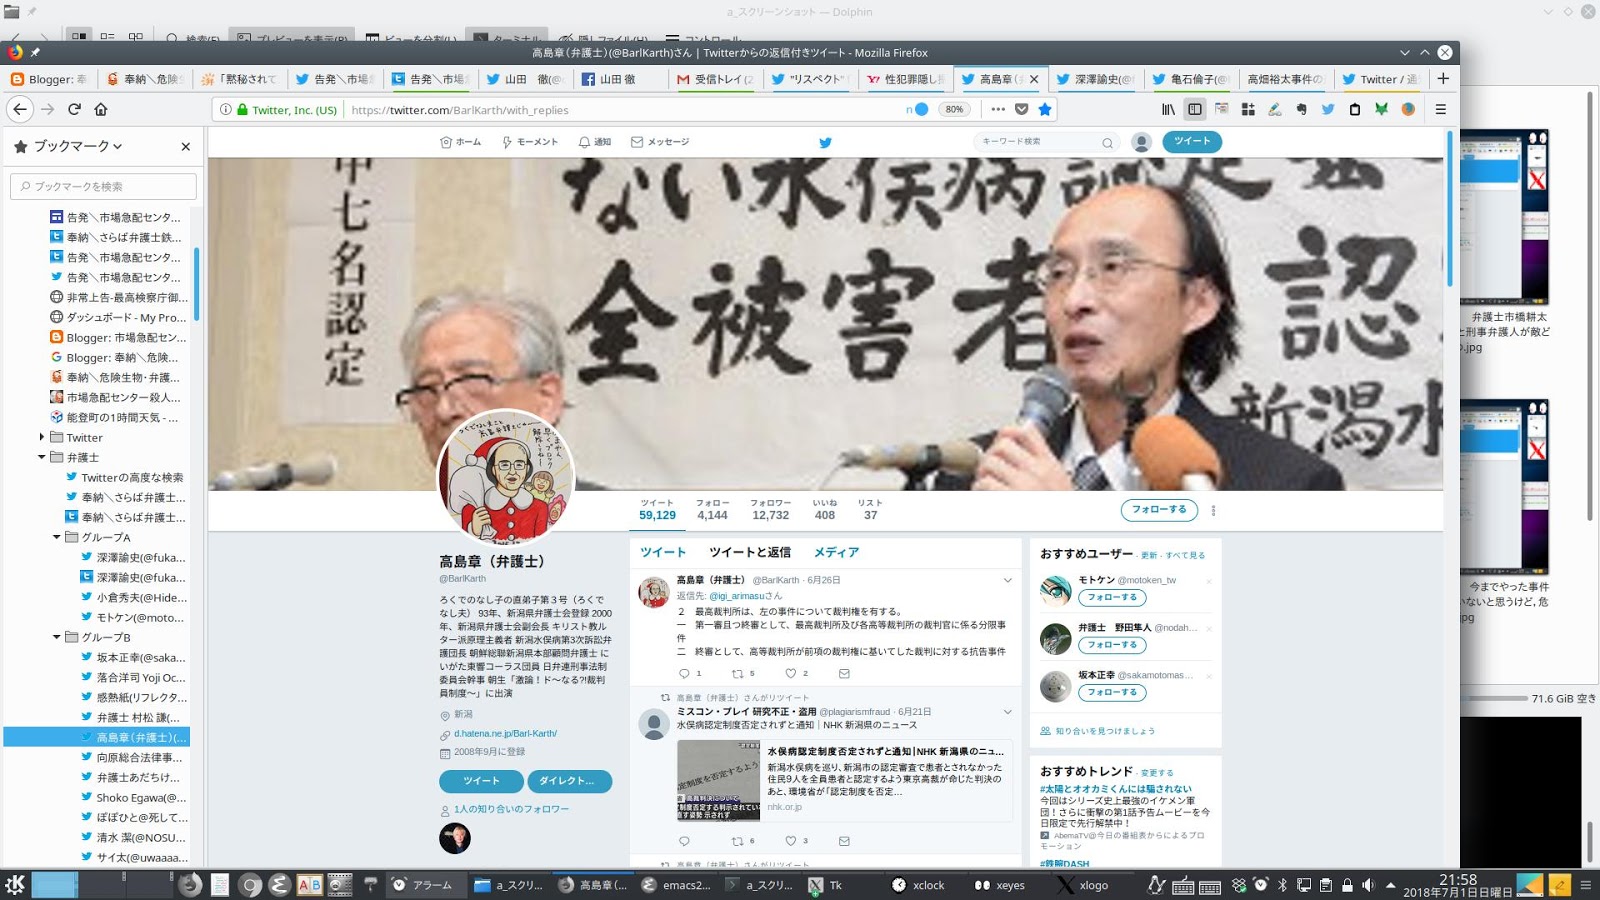Open the page actions three-dot menu

coord(998,109)
